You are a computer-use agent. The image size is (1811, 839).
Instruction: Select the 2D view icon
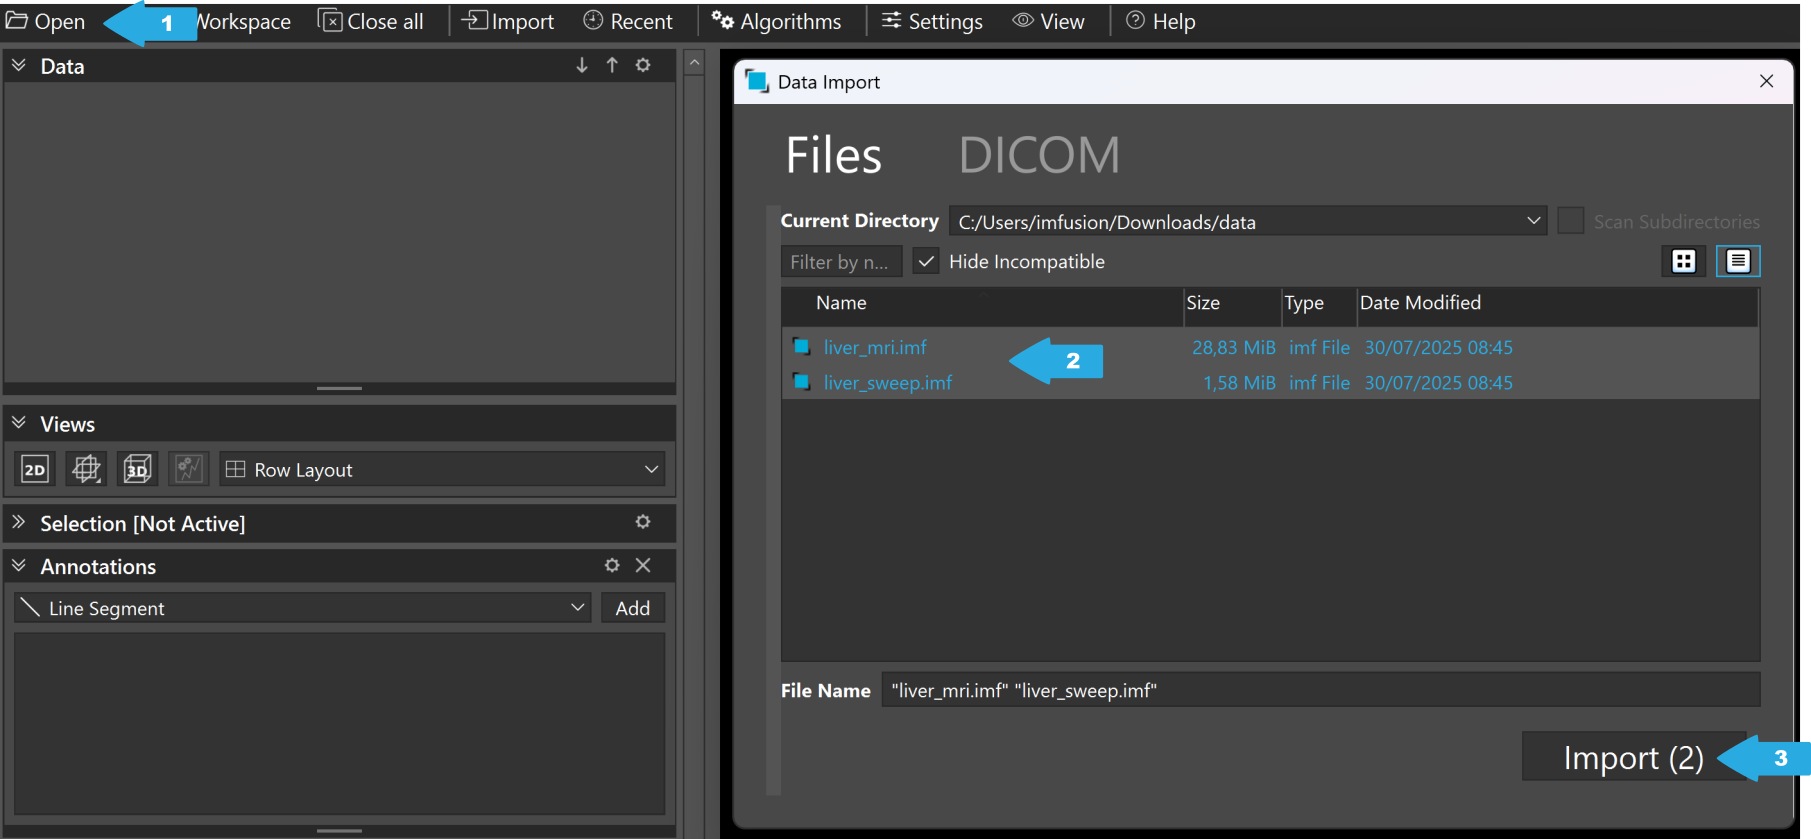point(35,469)
